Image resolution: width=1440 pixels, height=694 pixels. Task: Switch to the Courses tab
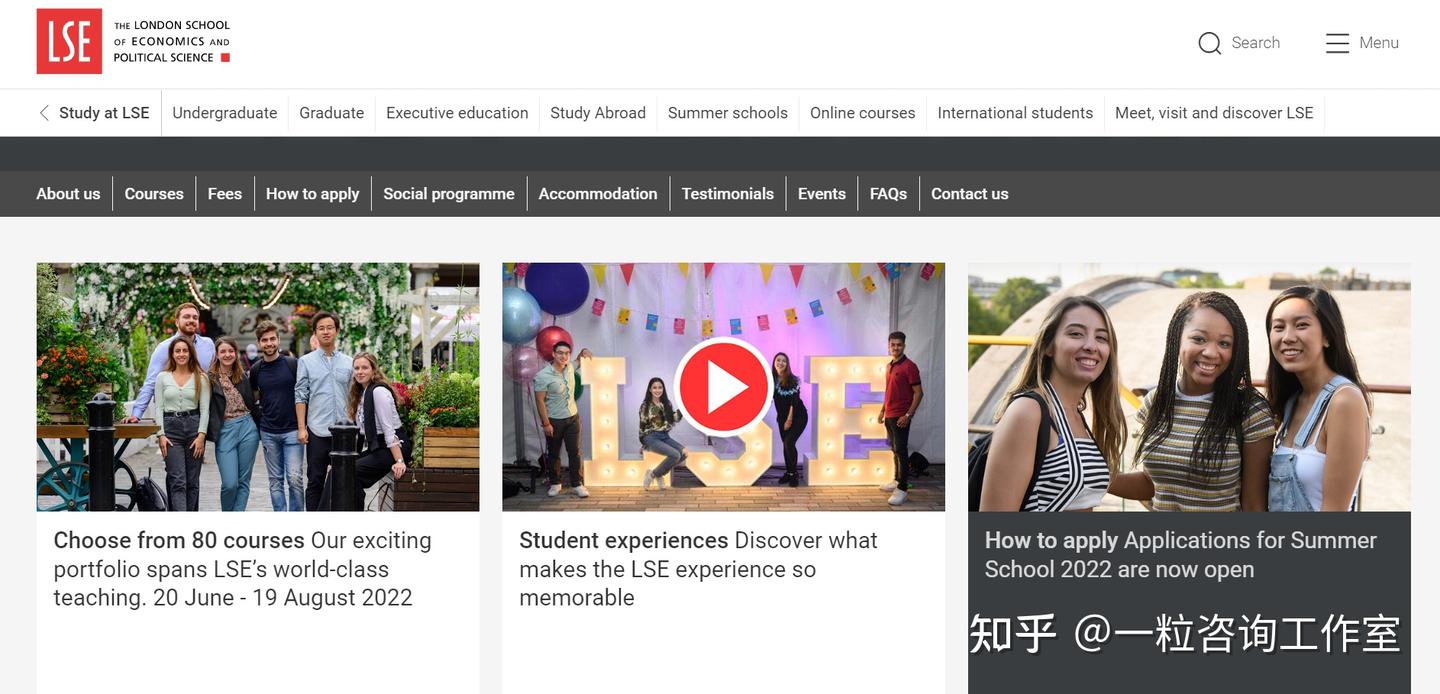(x=154, y=194)
